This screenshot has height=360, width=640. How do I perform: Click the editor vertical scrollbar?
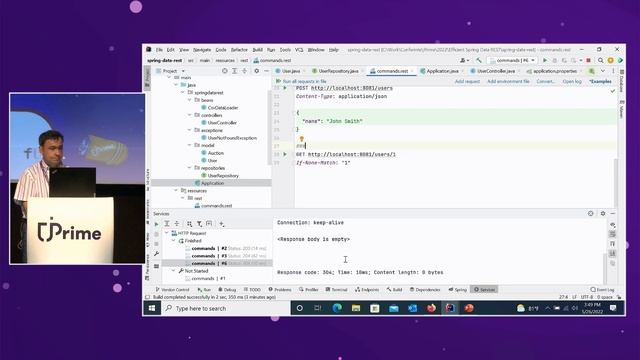pyautogui.click(x=616, y=182)
